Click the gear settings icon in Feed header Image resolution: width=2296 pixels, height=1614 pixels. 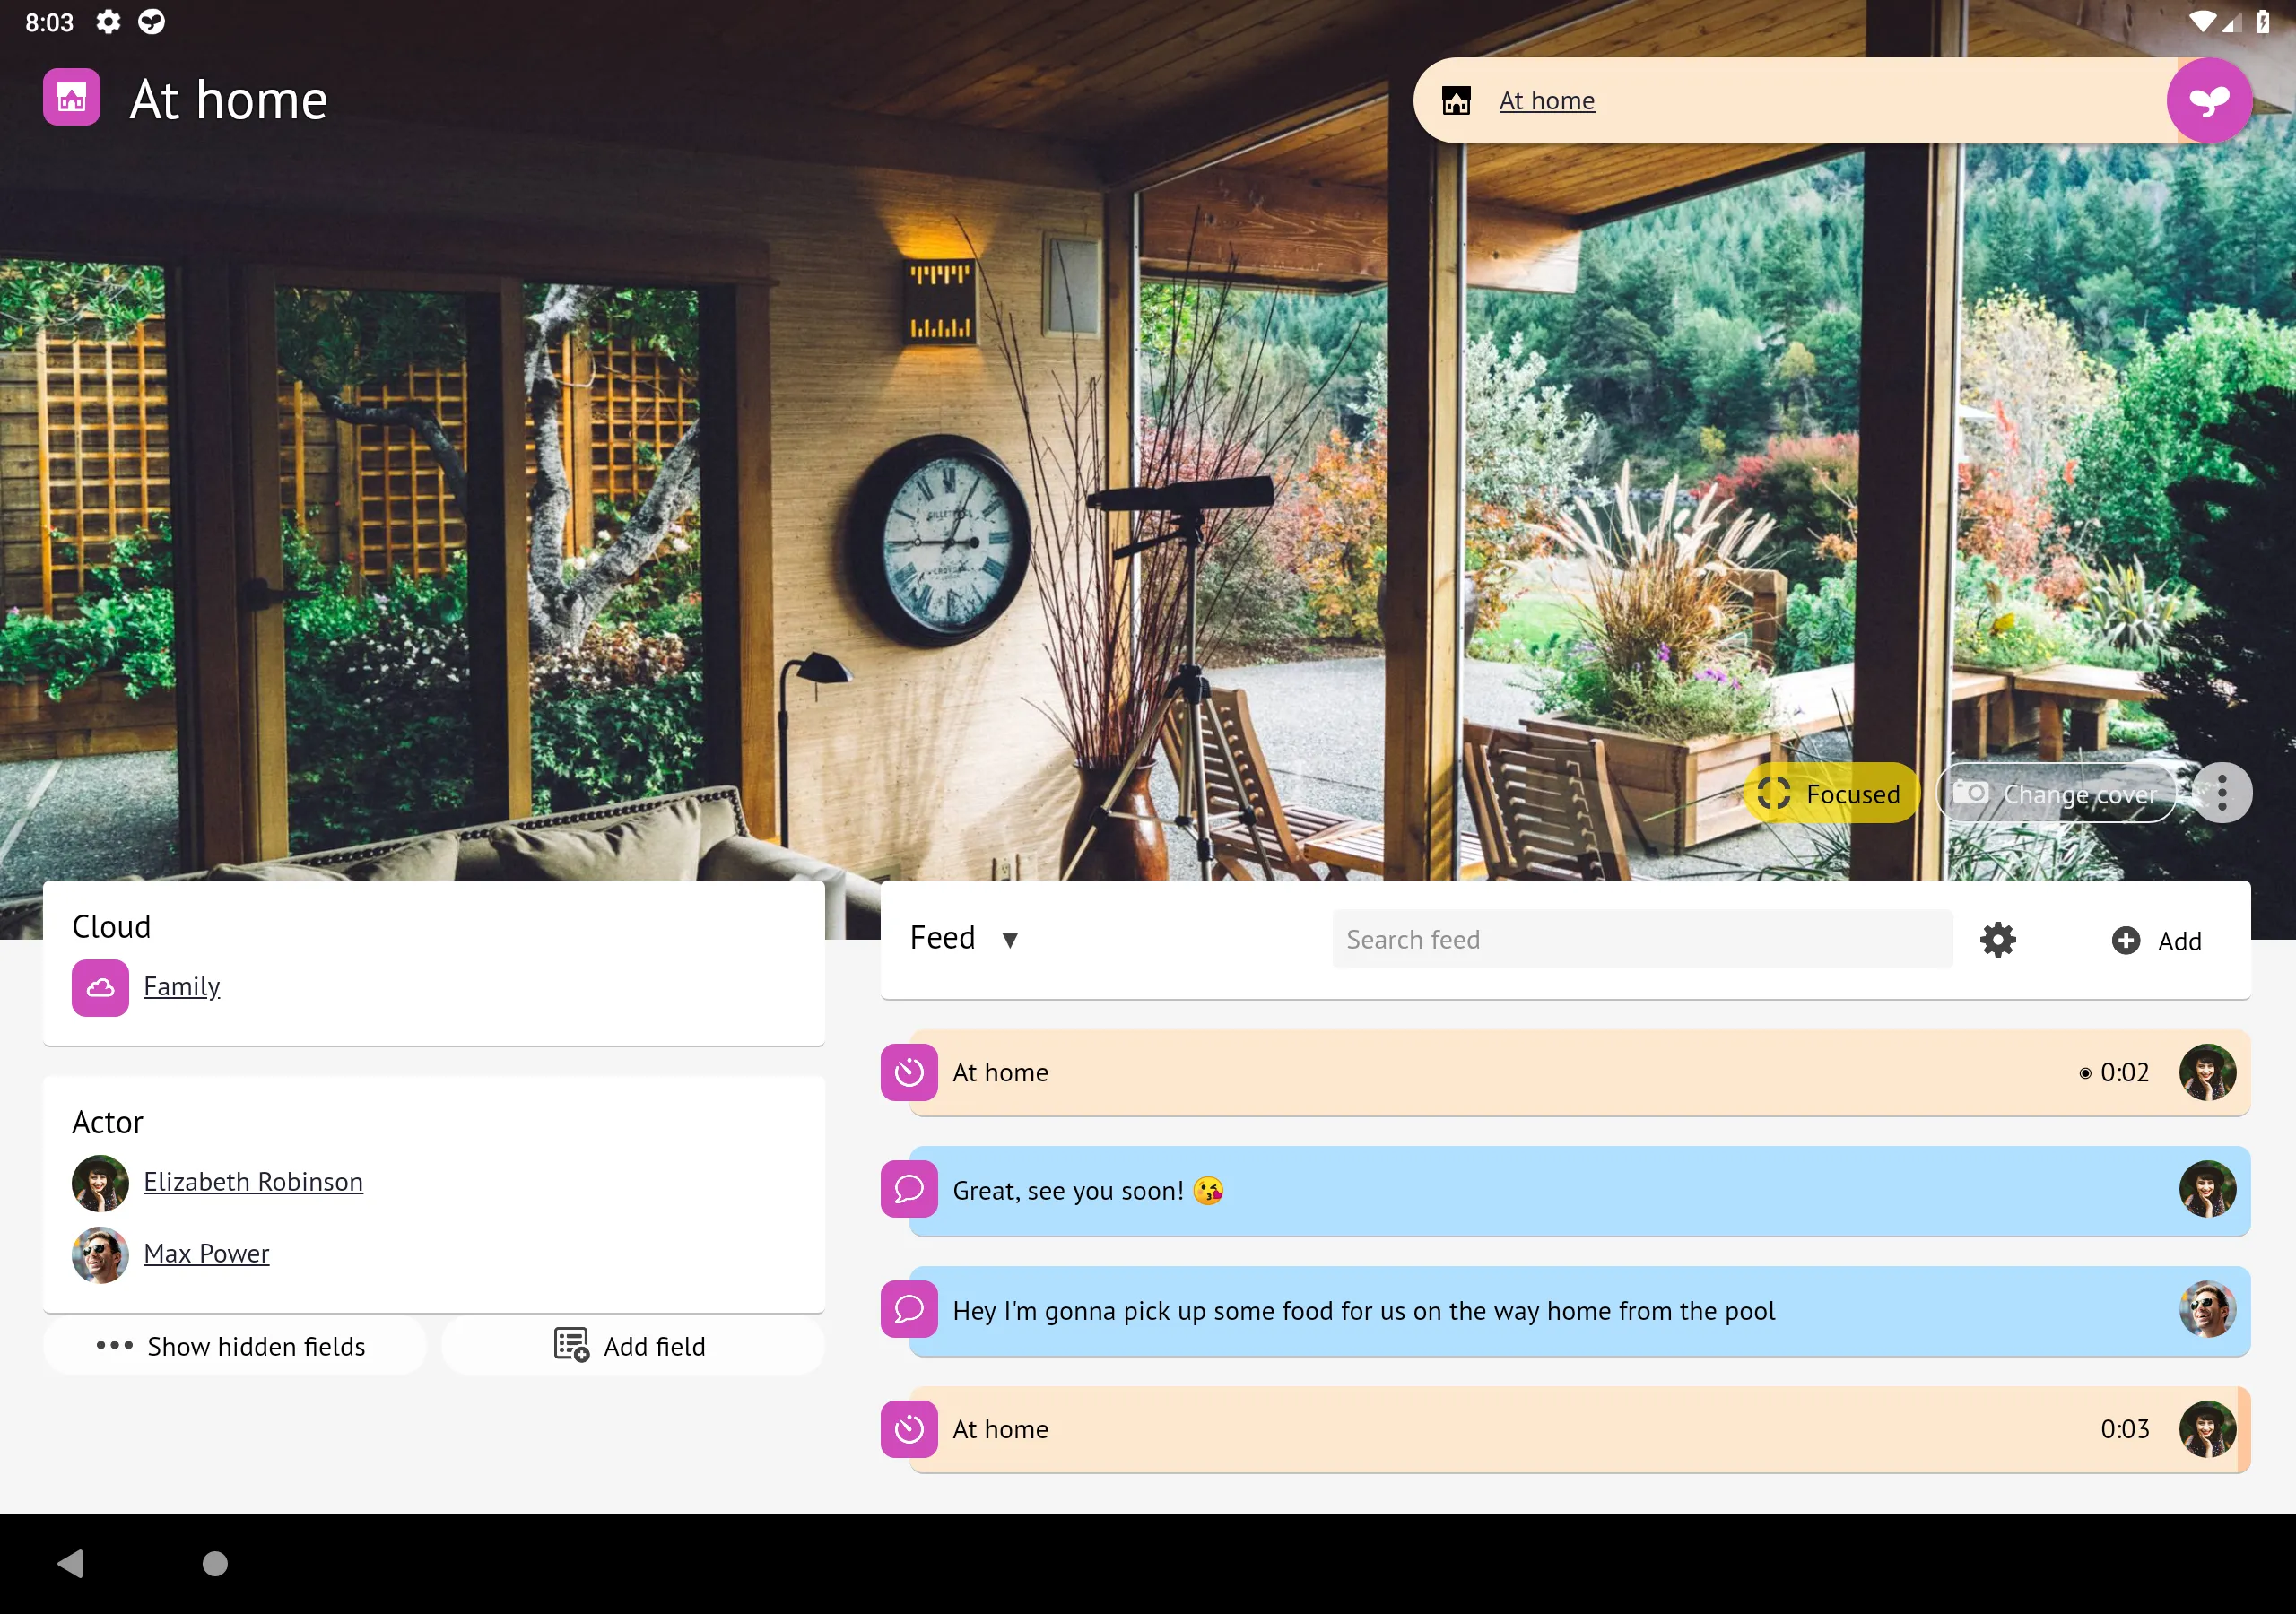[1999, 940]
